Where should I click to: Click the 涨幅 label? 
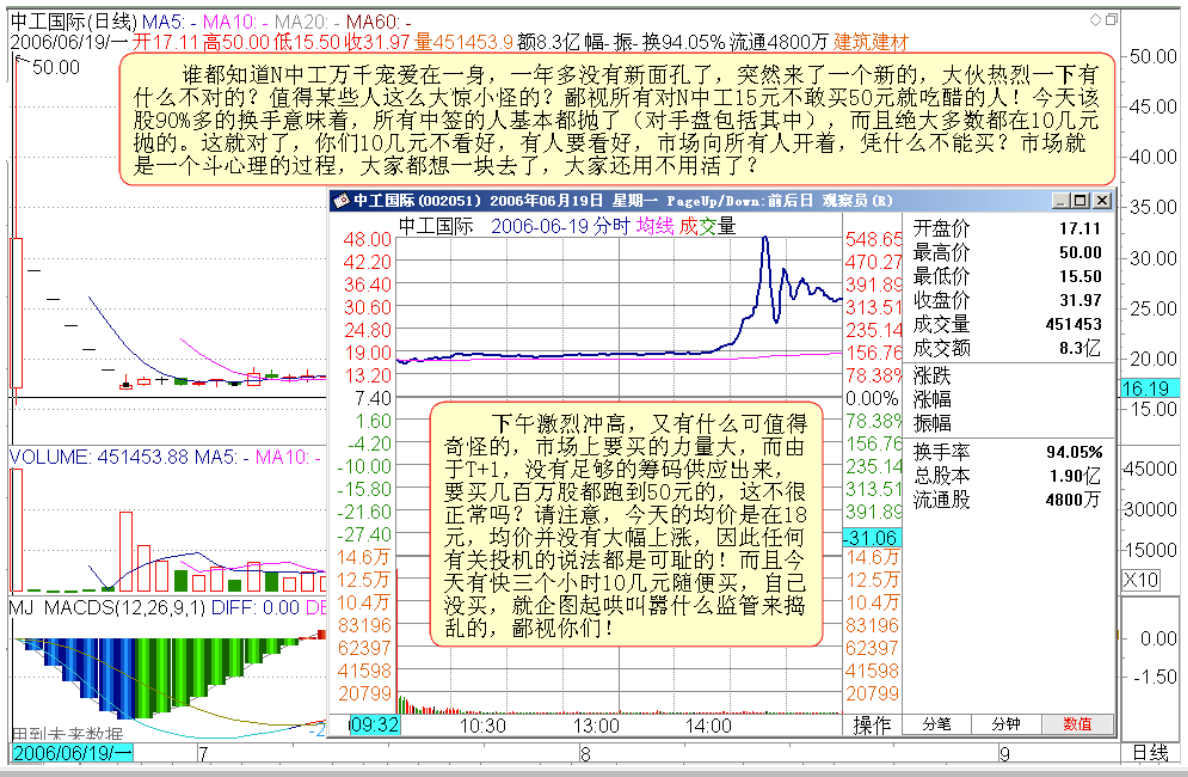click(x=932, y=399)
